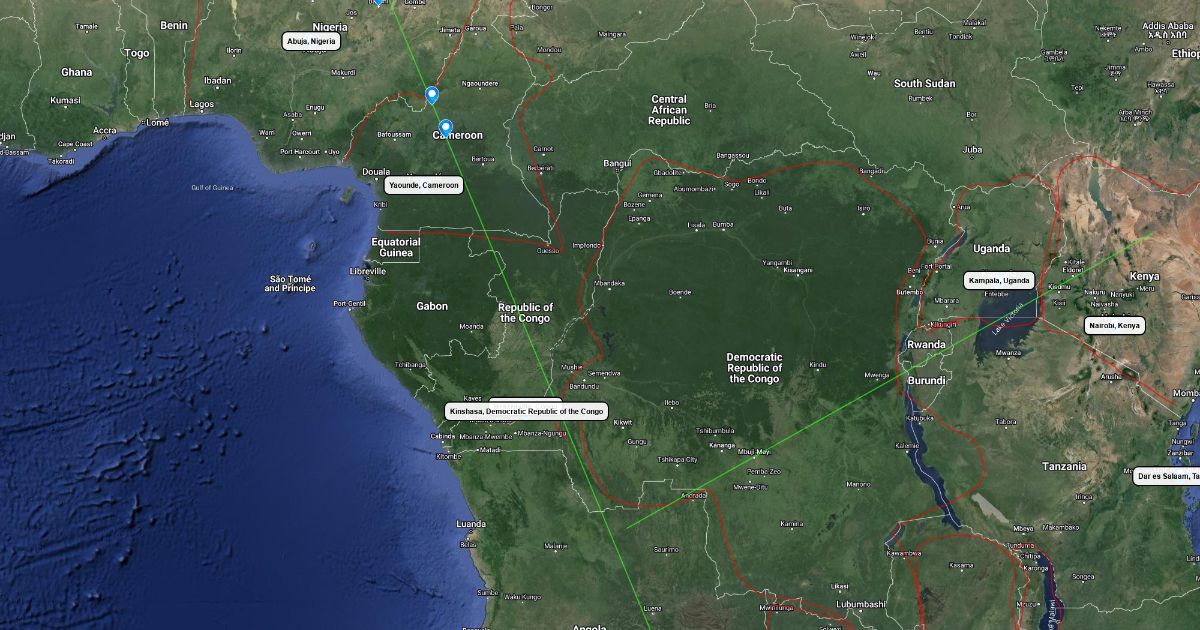Image resolution: width=1200 pixels, height=630 pixels.
Task: Click the Tanzania country name
Action: [x=1063, y=466]
